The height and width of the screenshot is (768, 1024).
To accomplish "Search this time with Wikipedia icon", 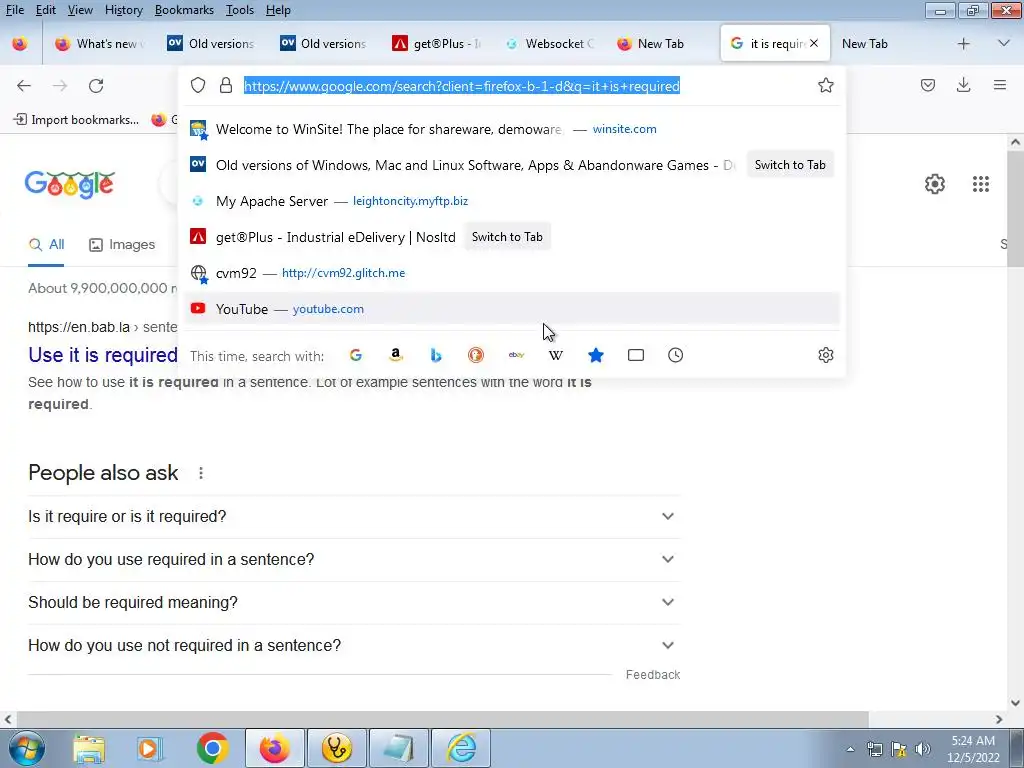I will (556, 355).
